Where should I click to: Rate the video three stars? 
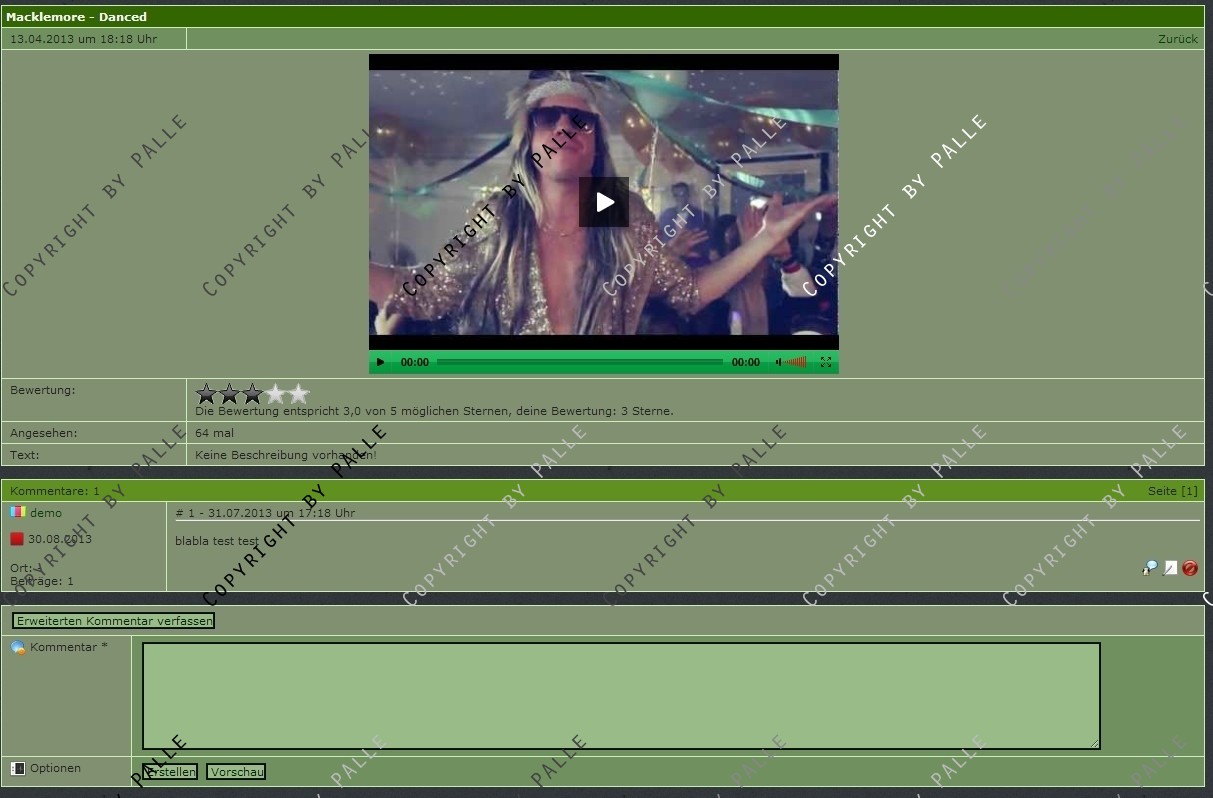pyautogui.click(x=253, y=394)
